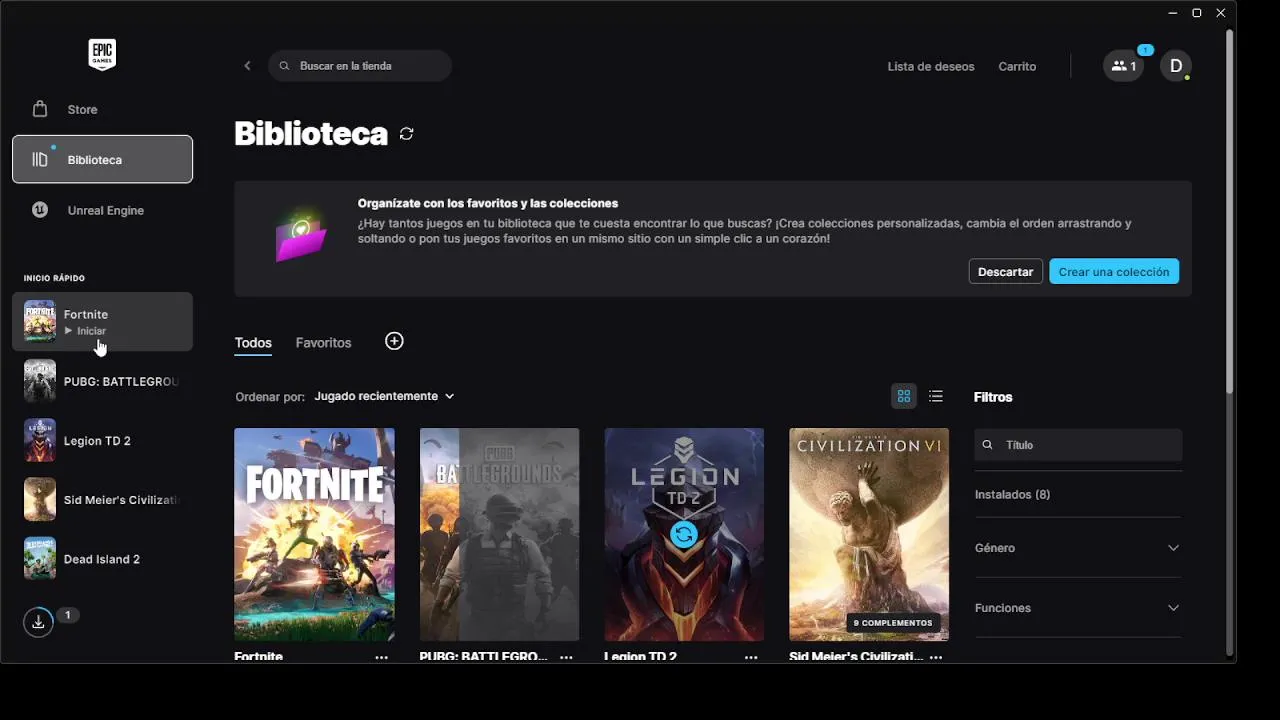1280x720 pixels.
Task: Select Biblioteca in the sidebar
Action: pyautogui.click(x=102, y=159)
